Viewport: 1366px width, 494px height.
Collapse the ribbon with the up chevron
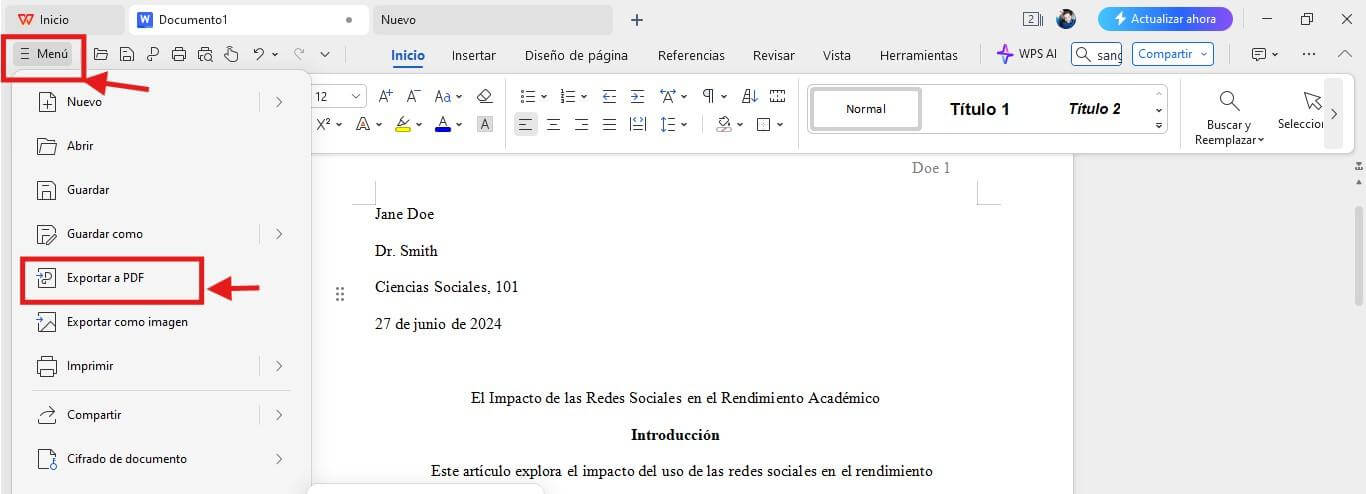click(1343, 54)
